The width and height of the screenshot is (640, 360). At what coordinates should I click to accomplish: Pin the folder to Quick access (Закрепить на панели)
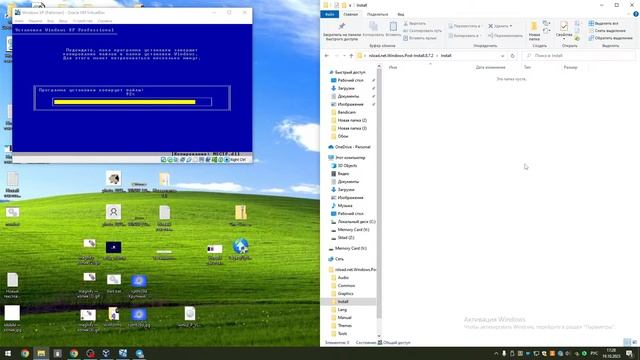342,32
